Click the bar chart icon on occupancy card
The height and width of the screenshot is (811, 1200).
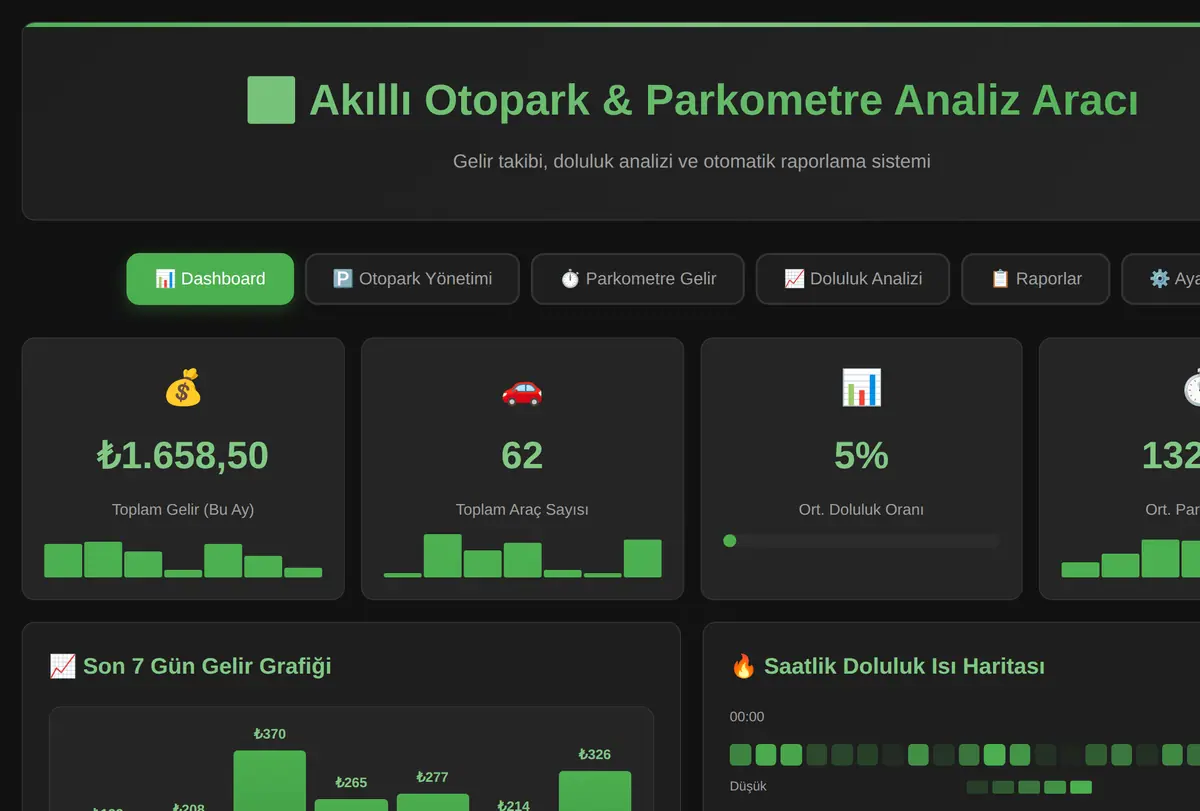click(x=861, y=388)
